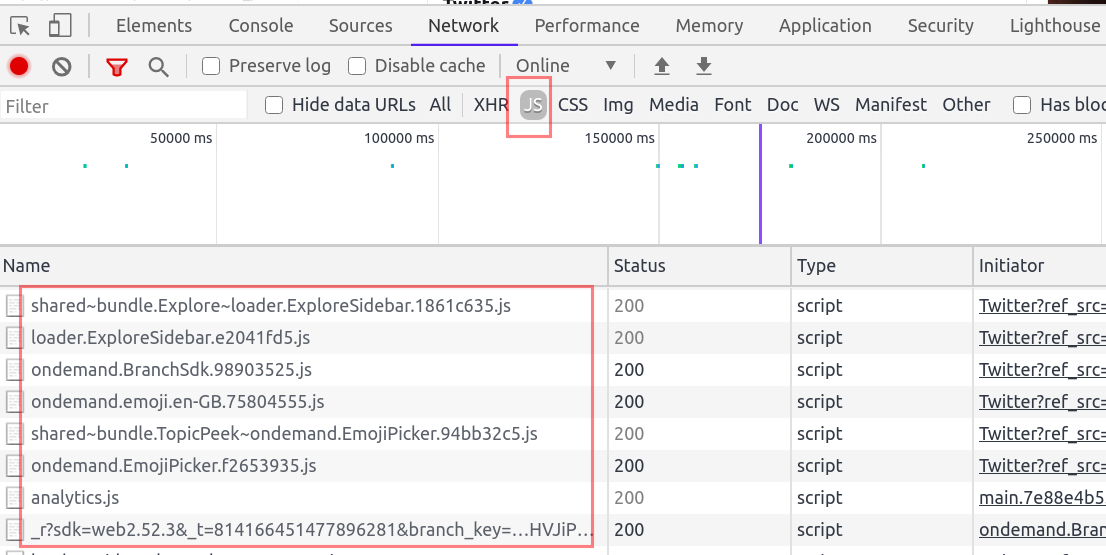Click file icon beside analytics.js
The width and height of the screenshot is (1106, 555).
(15, 498)
